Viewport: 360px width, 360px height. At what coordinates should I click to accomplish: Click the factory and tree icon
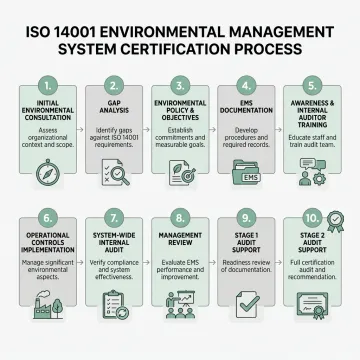click(48, 304)
